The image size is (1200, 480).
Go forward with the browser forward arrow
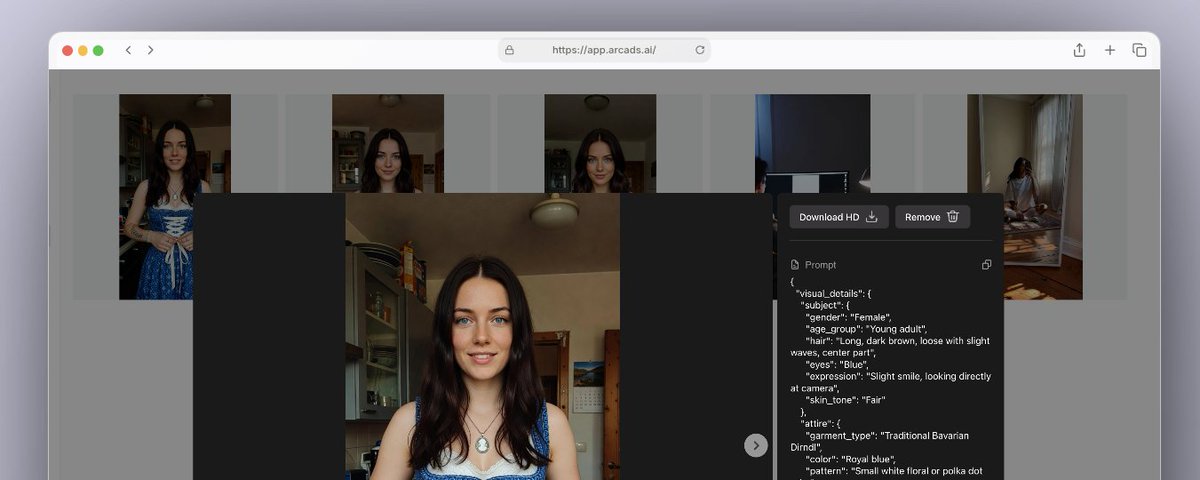click(150, 50)
